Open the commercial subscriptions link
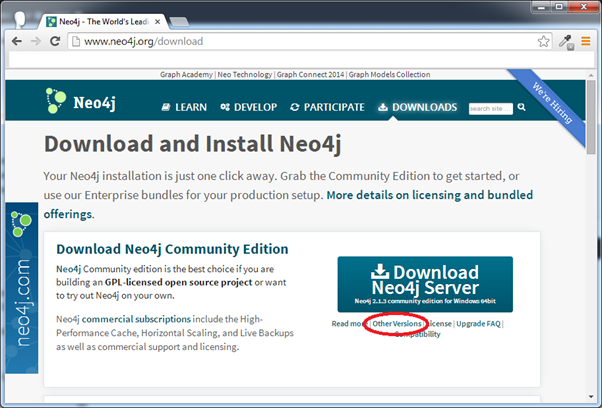This screenshot has width=602, height=408. (x=136, y=319)
